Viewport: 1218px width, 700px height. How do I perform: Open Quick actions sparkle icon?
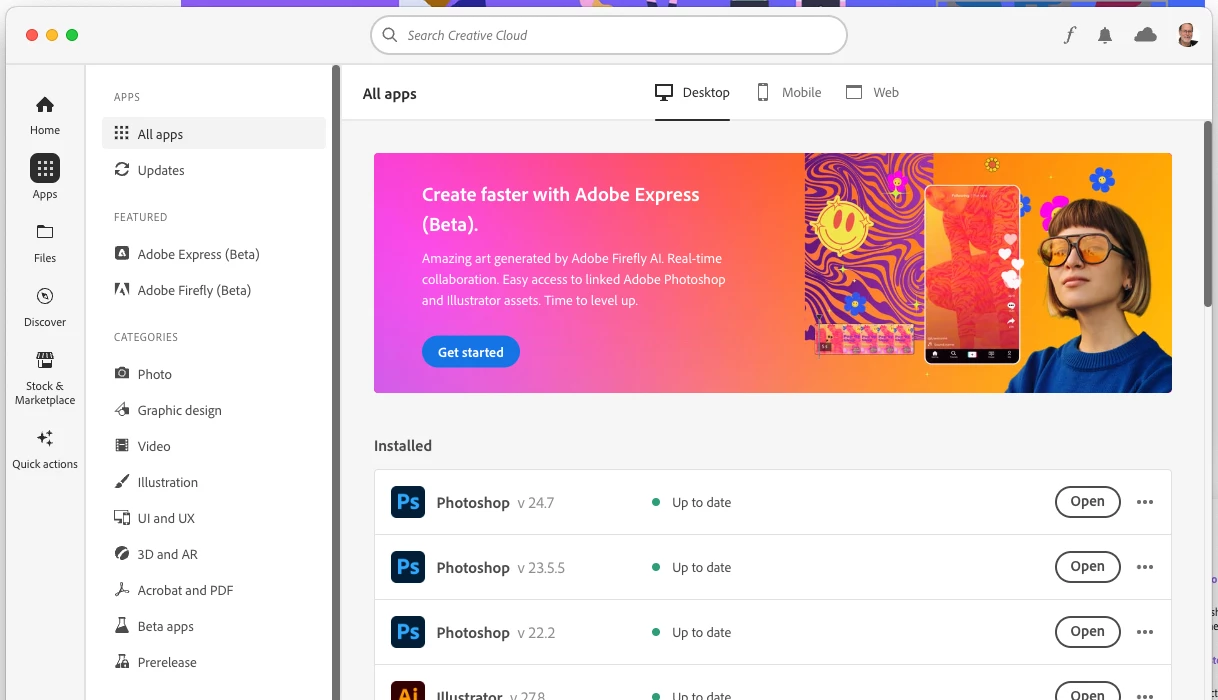45,438
